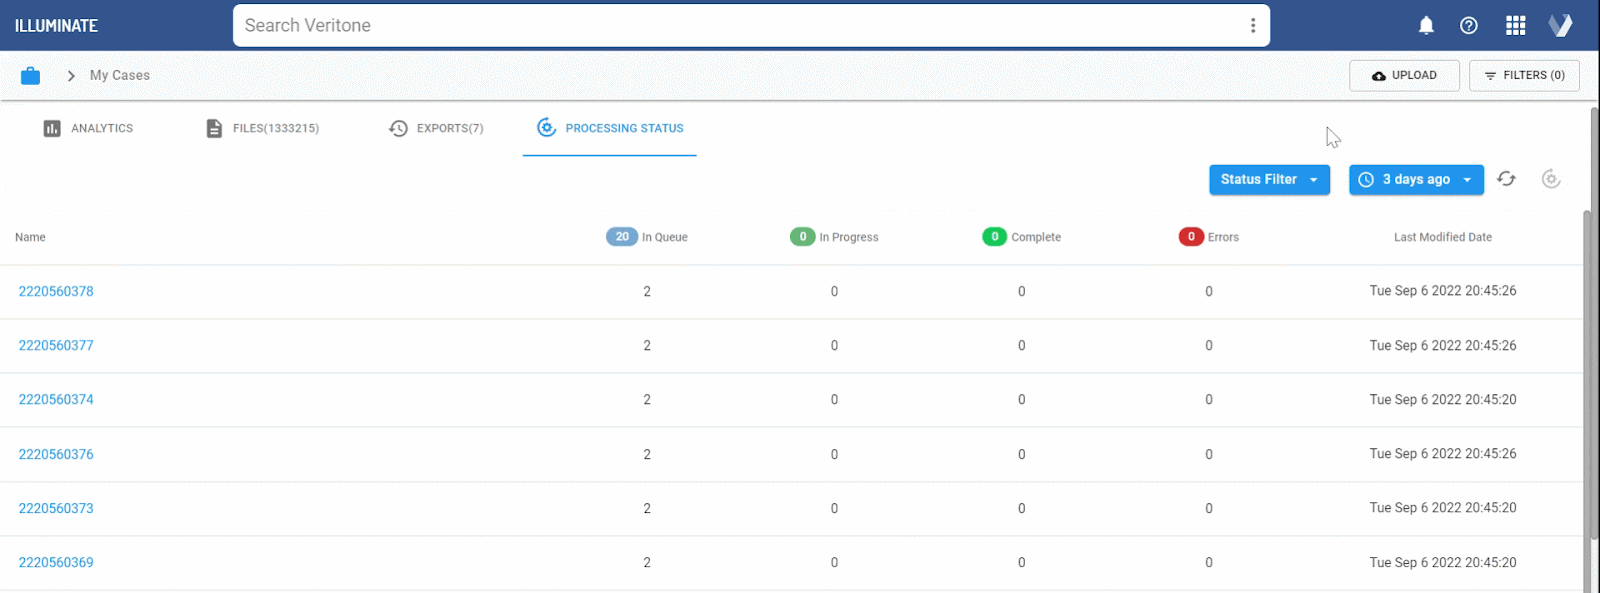1600x593 pixels.
Task: Open case 2220560377 link
Action: coord(56,345)
